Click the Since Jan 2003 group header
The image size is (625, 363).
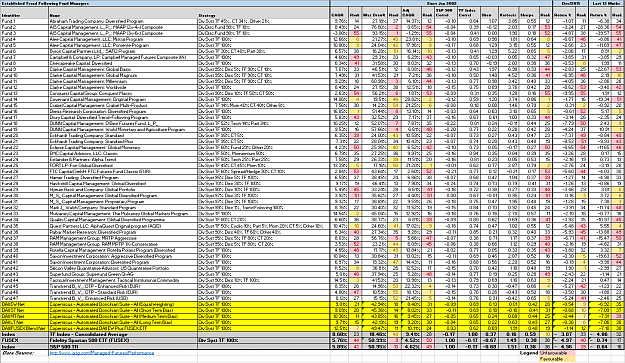click(441, 3)
